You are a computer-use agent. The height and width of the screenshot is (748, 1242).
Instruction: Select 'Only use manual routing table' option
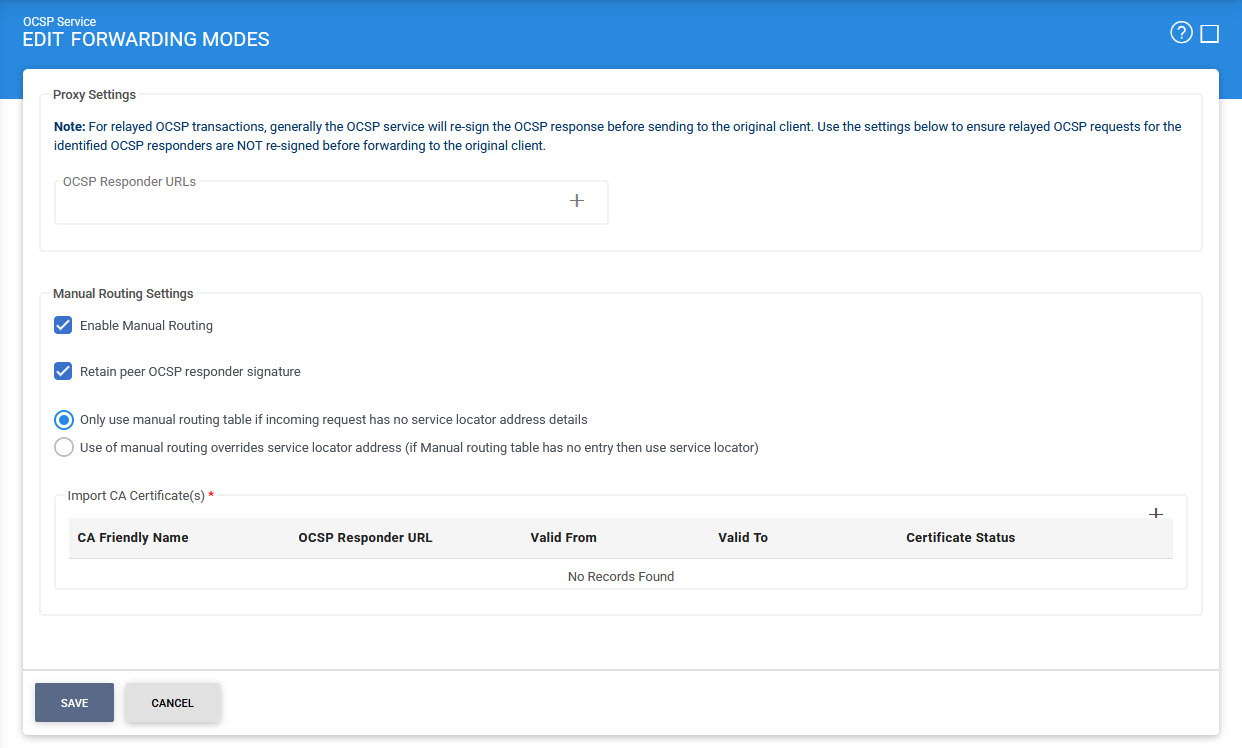[x=64, y=420]
